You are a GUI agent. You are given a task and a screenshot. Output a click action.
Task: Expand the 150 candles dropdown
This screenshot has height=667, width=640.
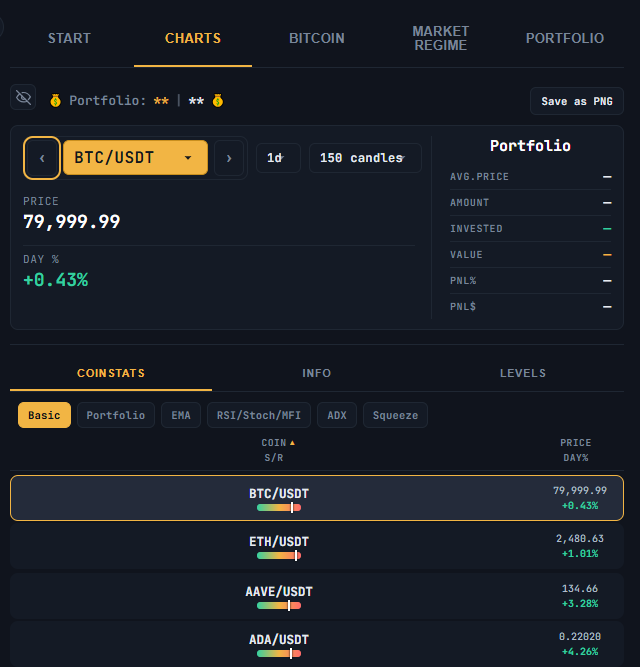[365, 158]
